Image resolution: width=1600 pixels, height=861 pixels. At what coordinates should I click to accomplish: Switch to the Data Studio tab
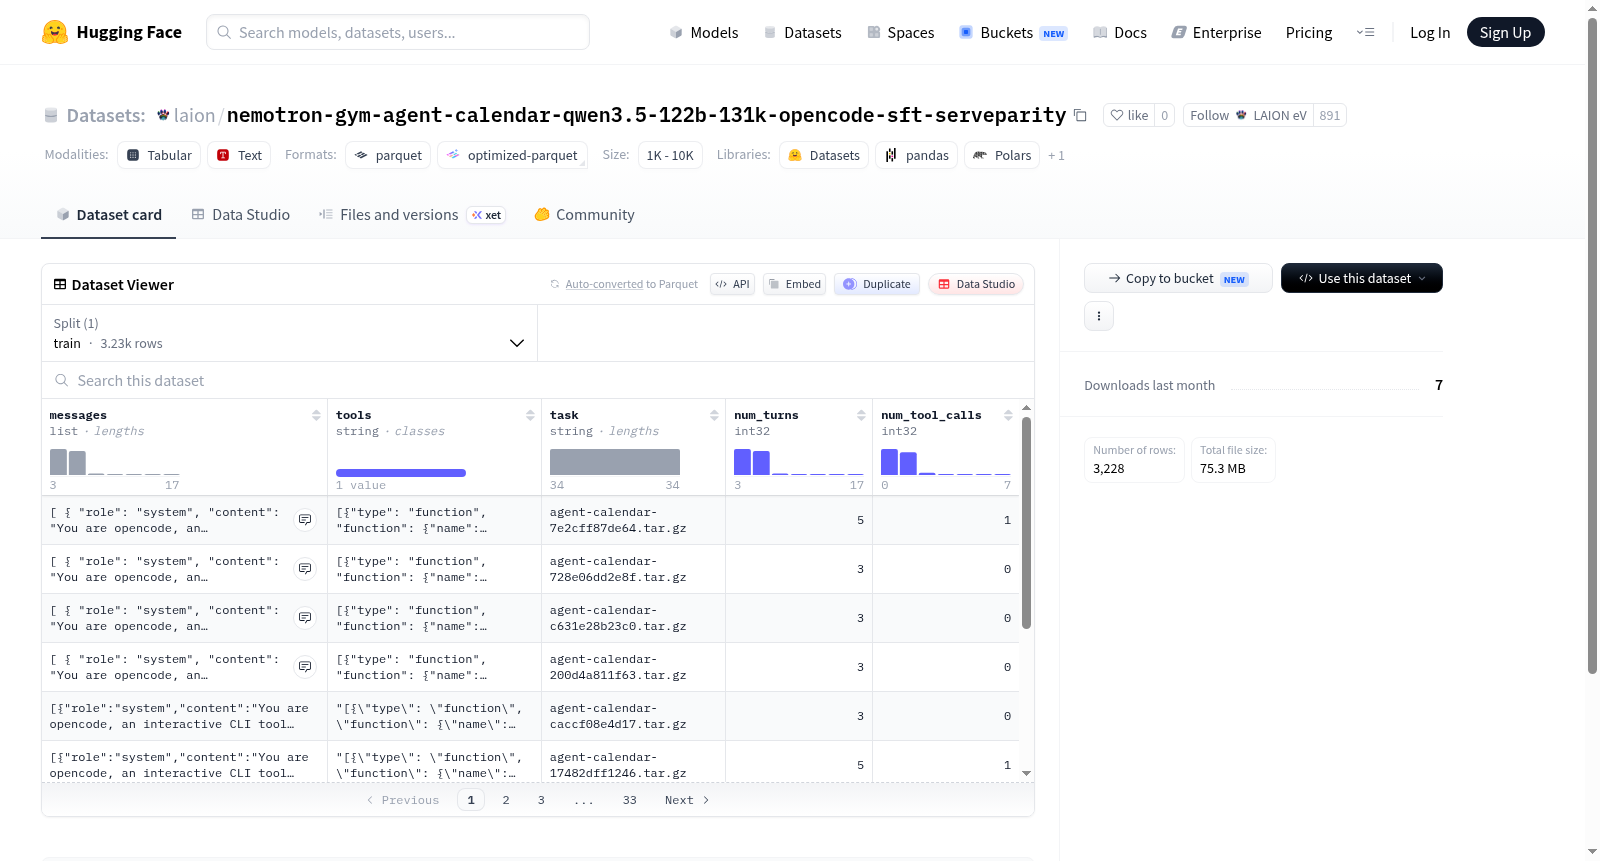(x=241, y=215)
